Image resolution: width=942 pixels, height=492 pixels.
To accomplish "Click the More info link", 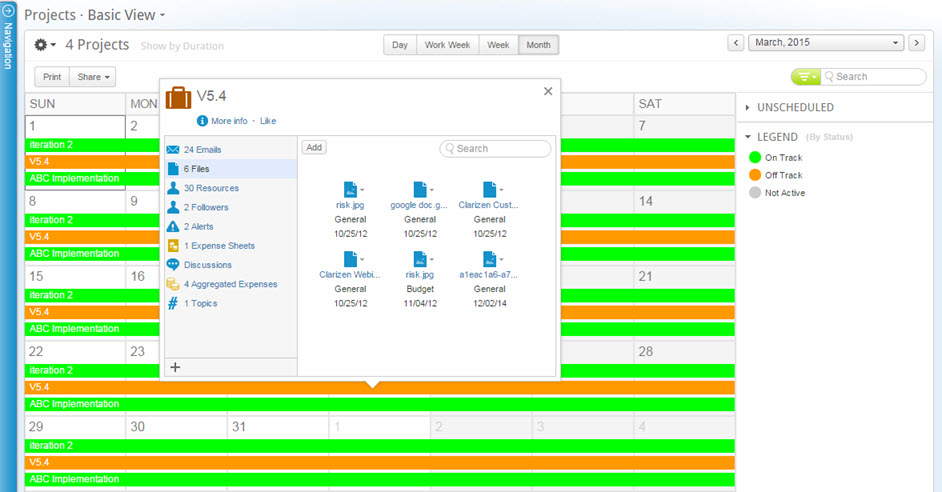I will pos(229,121).
